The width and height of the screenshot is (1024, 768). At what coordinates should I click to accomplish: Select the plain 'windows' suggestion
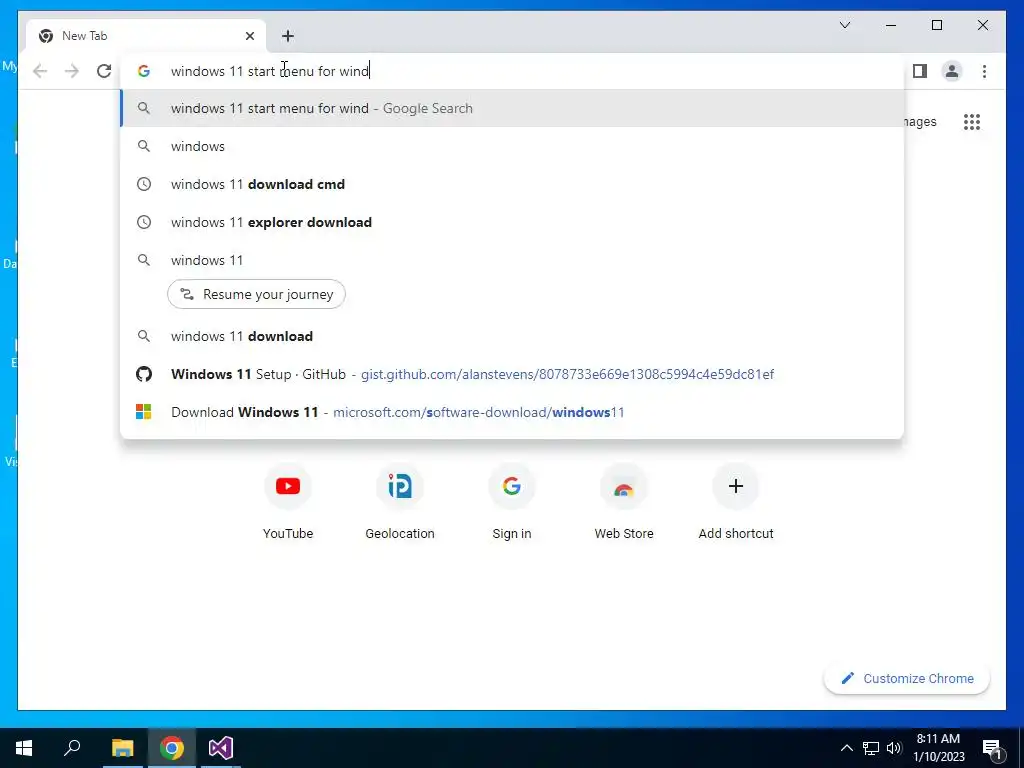coord(513,146)
